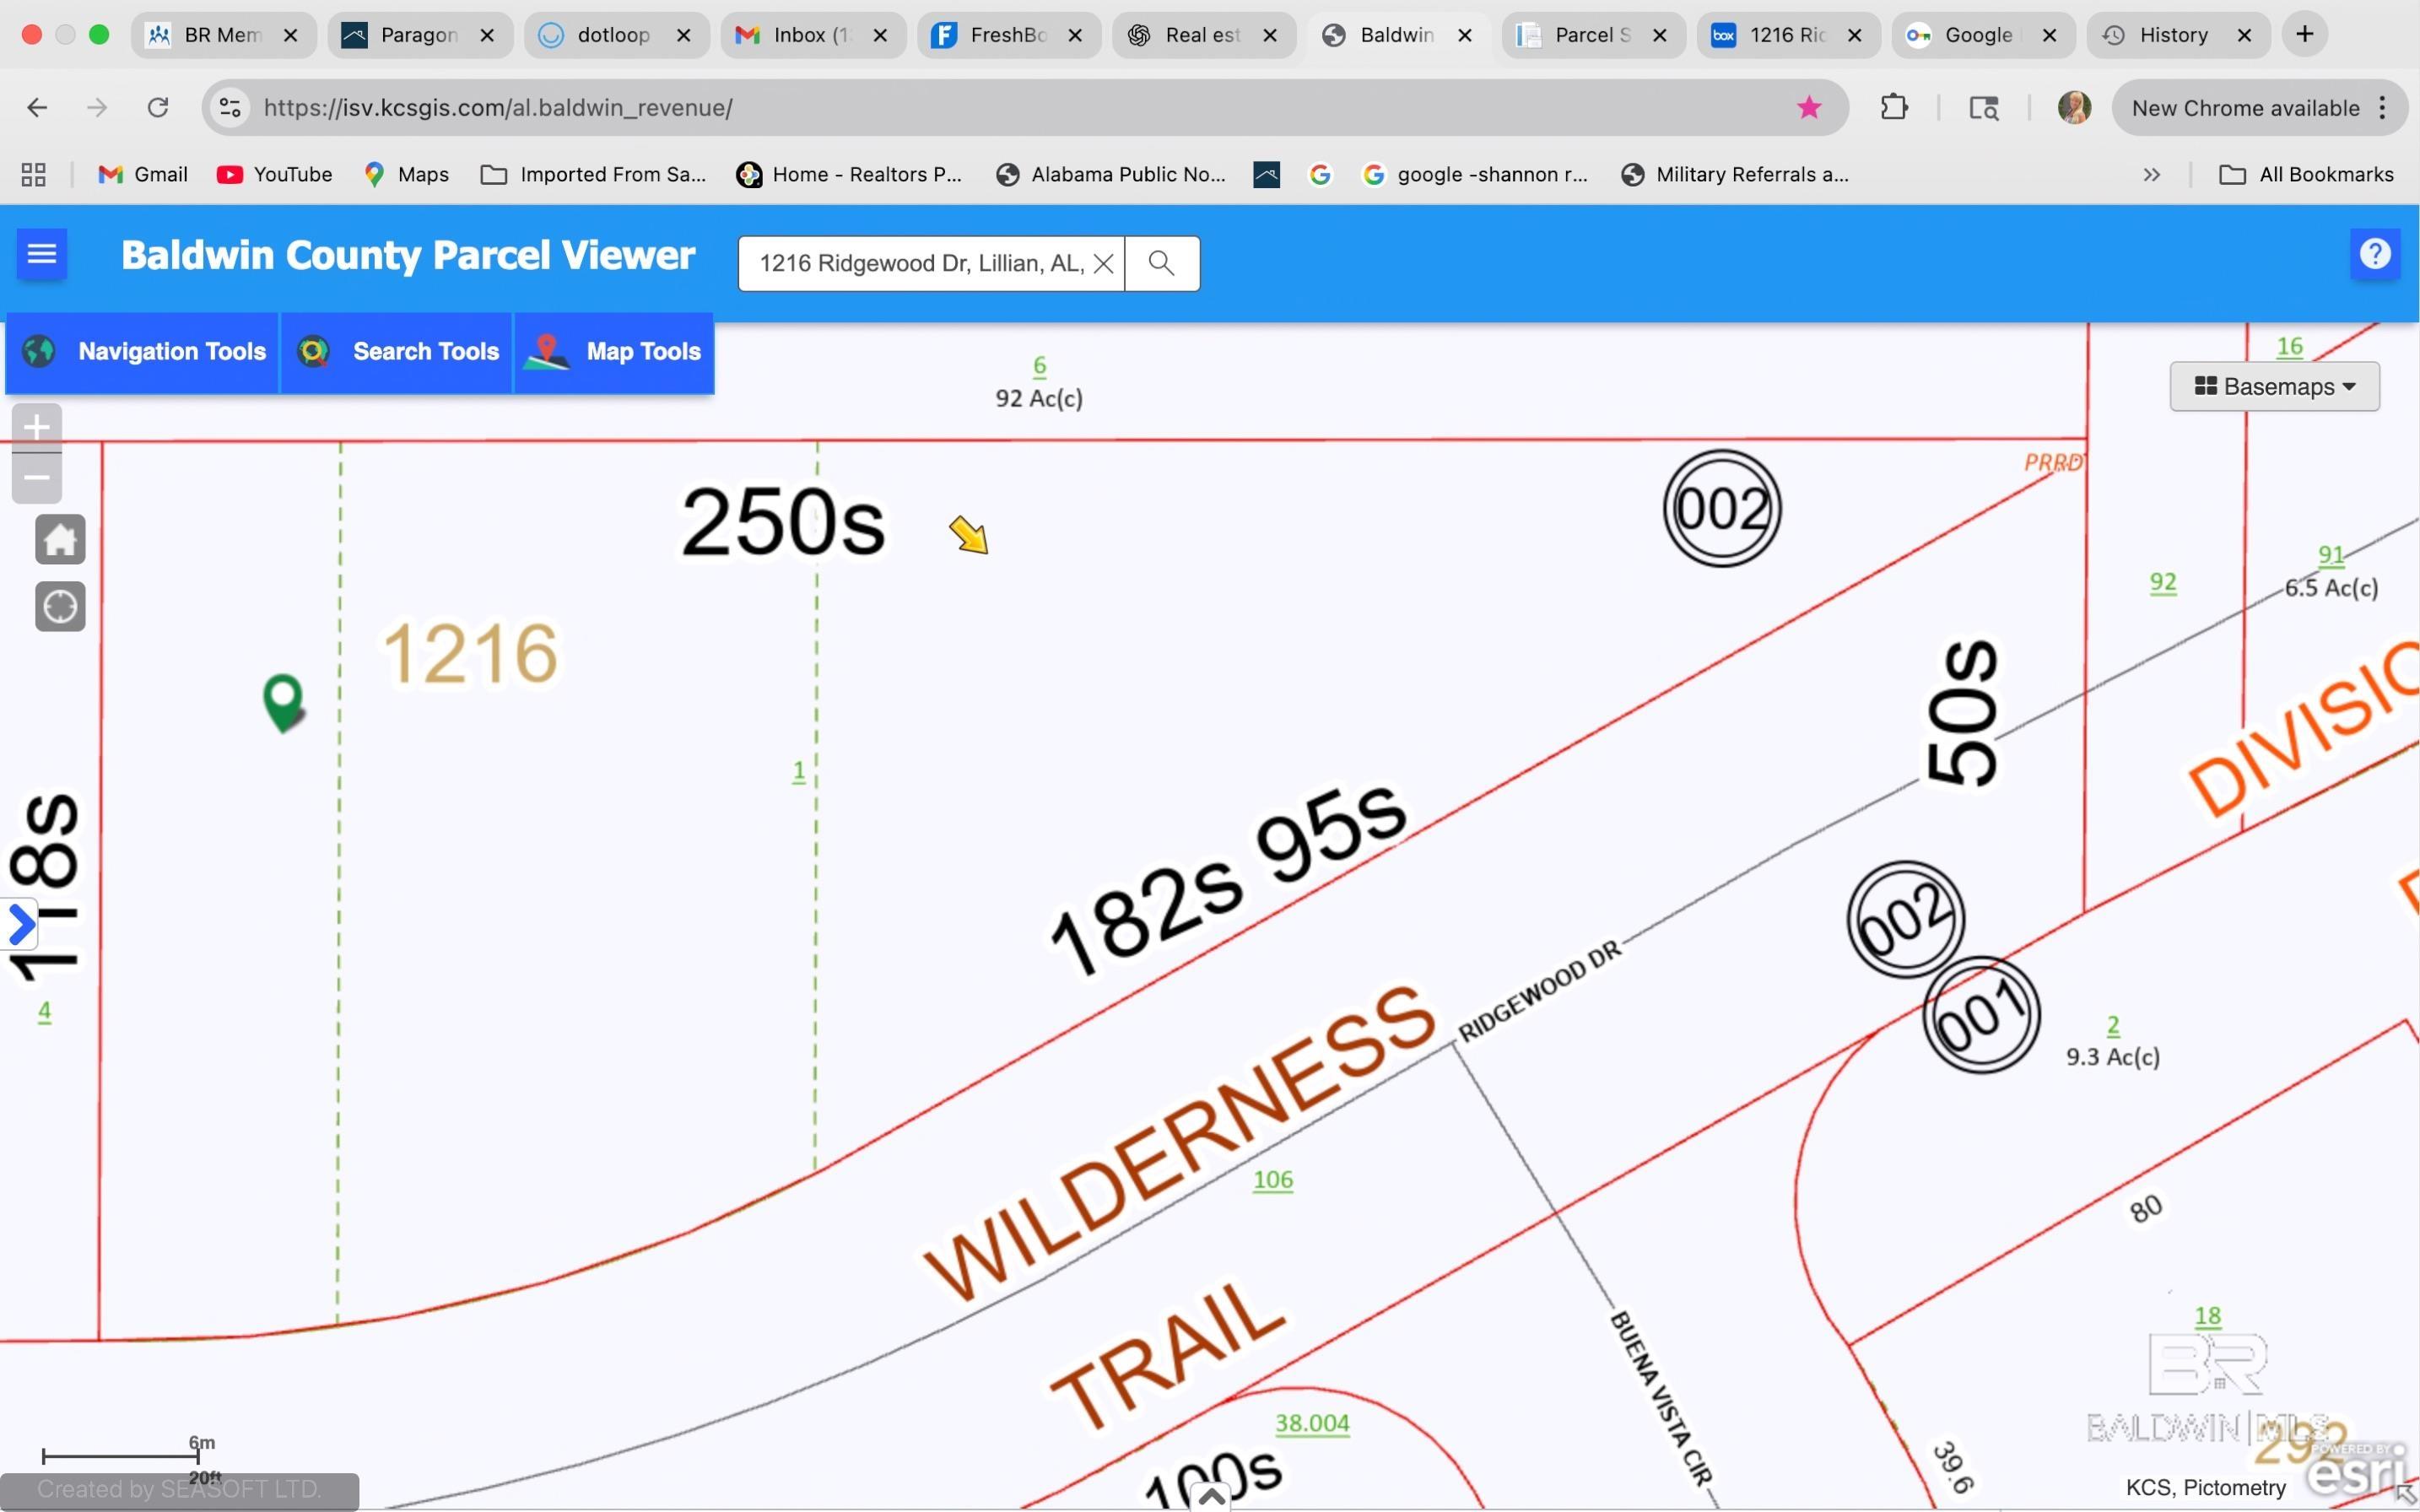The image size is (2420, 1512).
Task: Click the home default extent icon
Action: 60,540
